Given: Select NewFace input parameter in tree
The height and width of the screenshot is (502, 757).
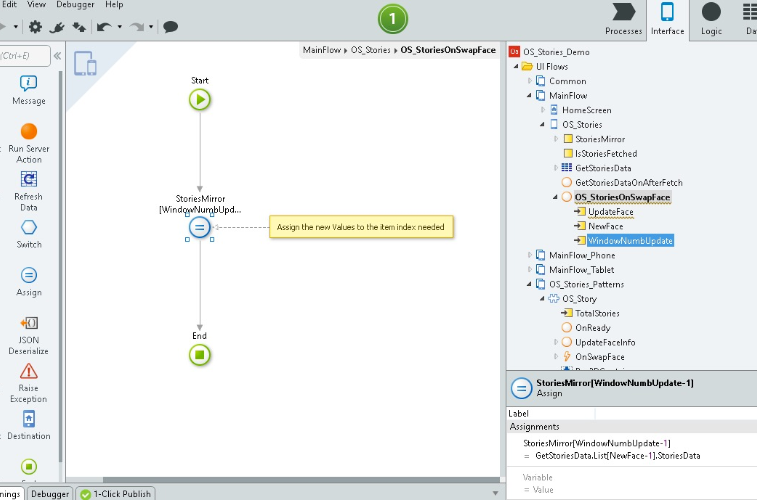Looking at the screenshot, I should coord(605,226).
